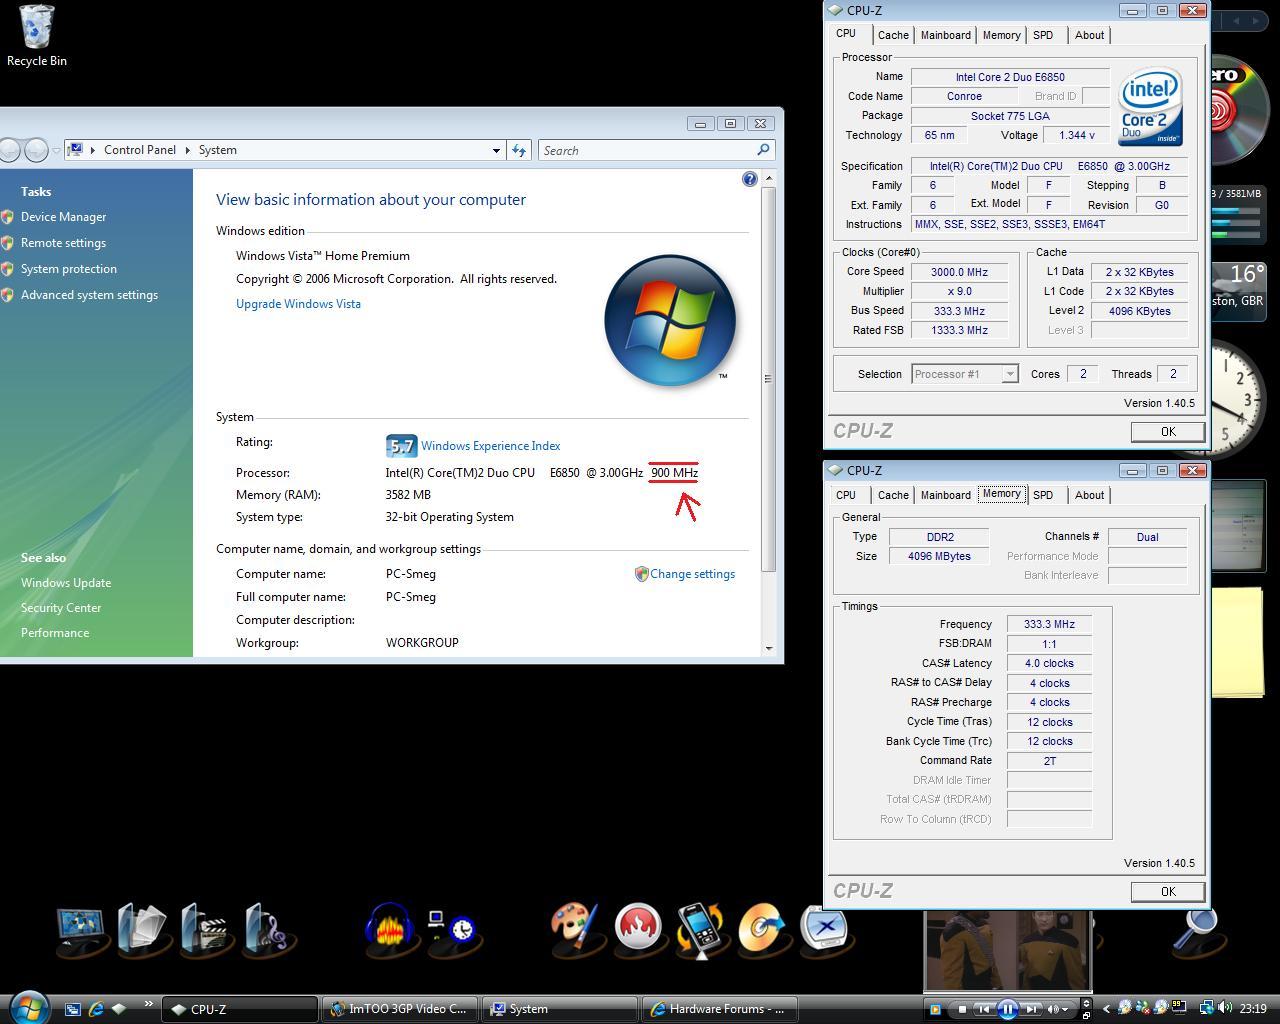The width and height of the screenshot is (1280, 1024).
Task: Go to previous track in taskbar player
Action: pyautogui.click(x=983, y=1009)
